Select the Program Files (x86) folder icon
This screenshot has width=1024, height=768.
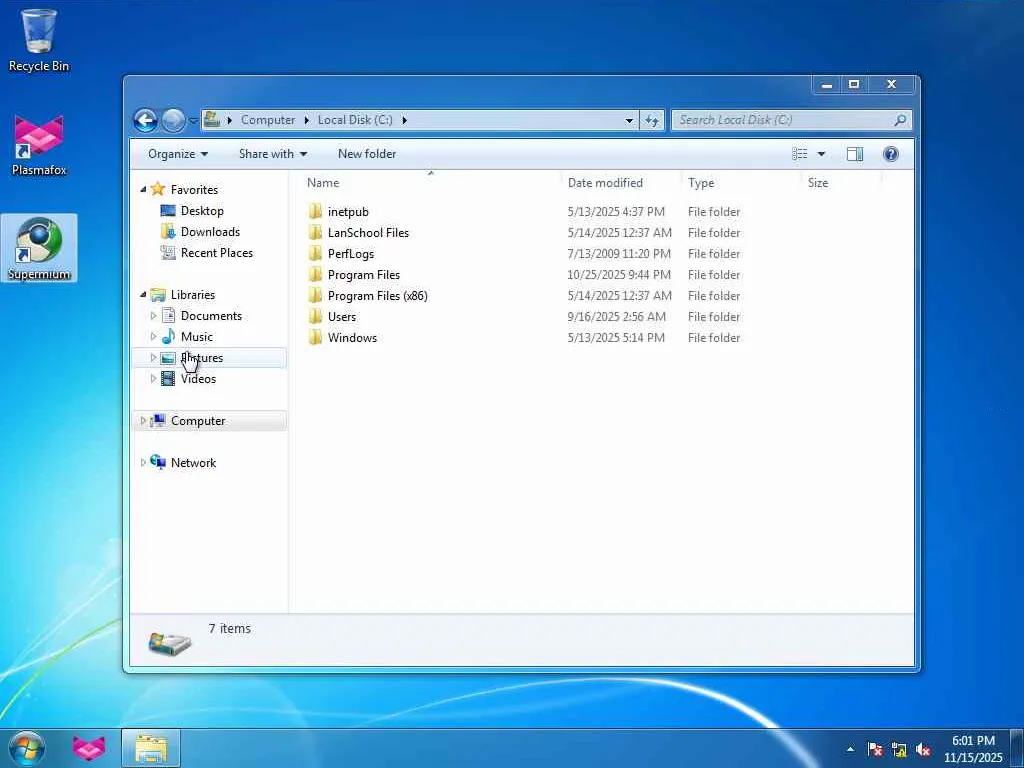point(315,295)
